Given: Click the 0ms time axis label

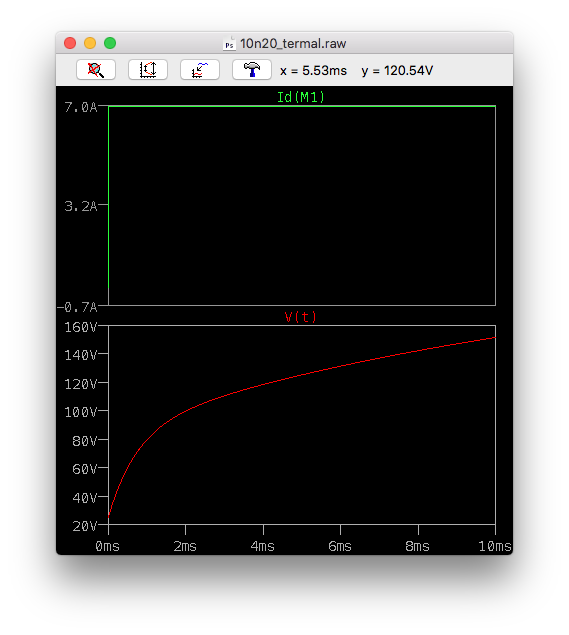Looking at the screenshot, I should point(108,546).
